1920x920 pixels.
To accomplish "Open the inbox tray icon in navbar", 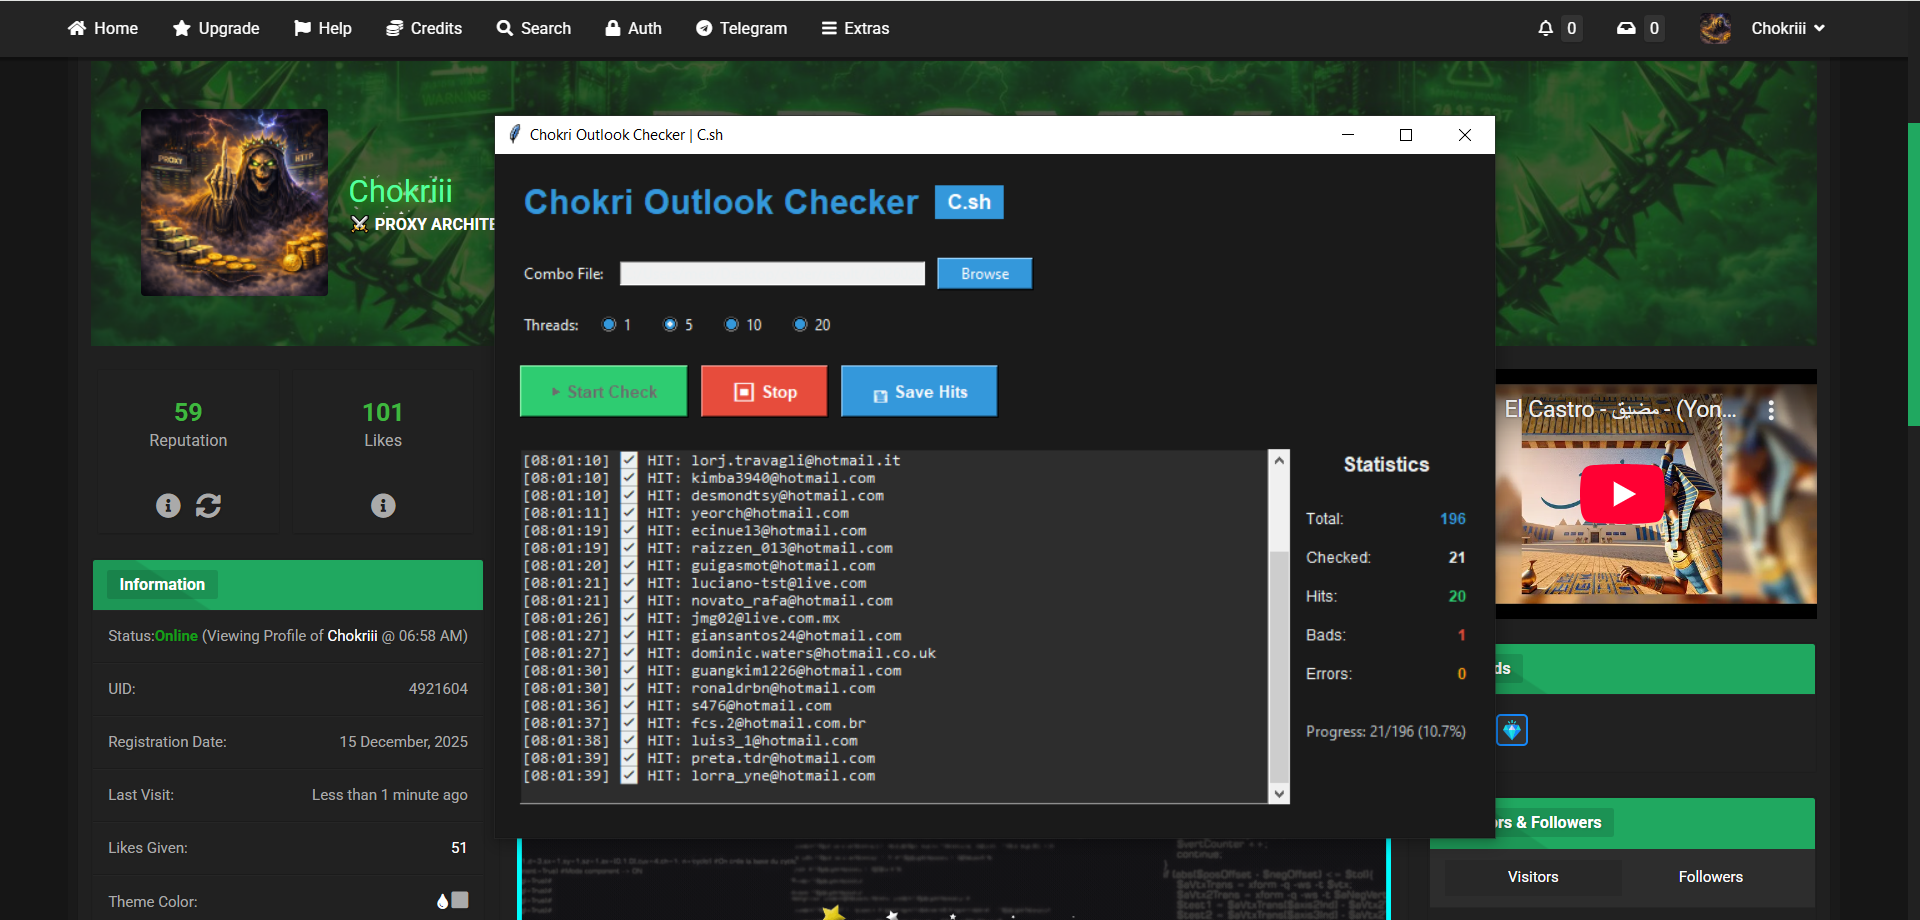I will [x=1626, y=28].
